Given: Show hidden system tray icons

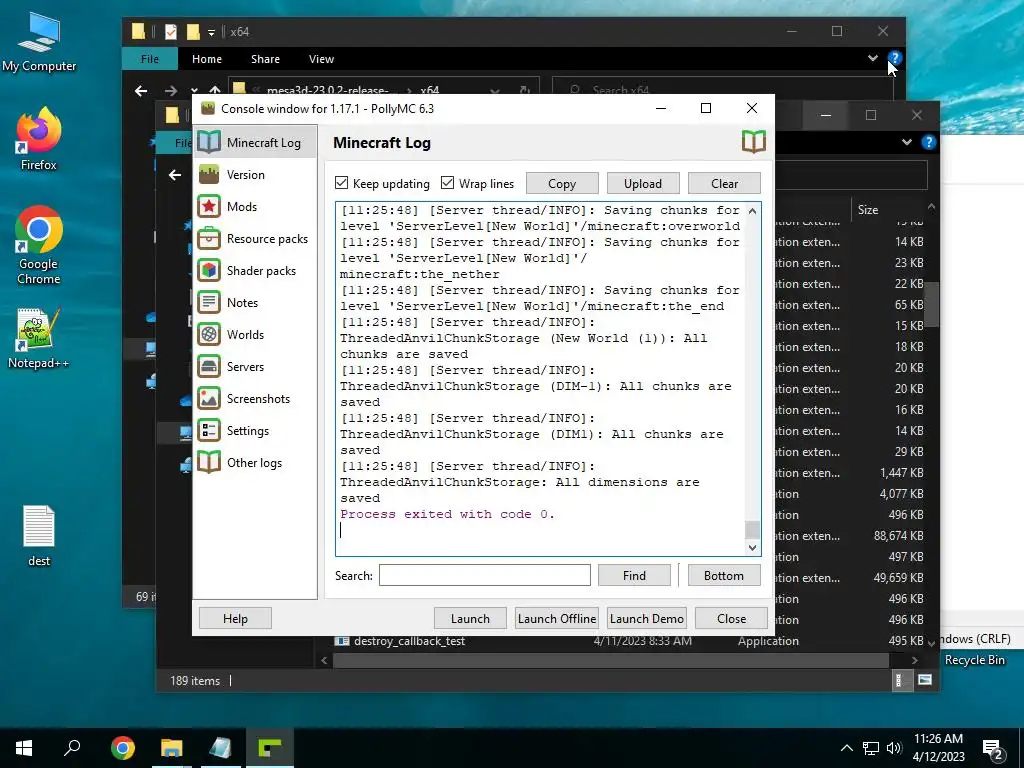Looking at the screenshot, I should tap(846, 748).
